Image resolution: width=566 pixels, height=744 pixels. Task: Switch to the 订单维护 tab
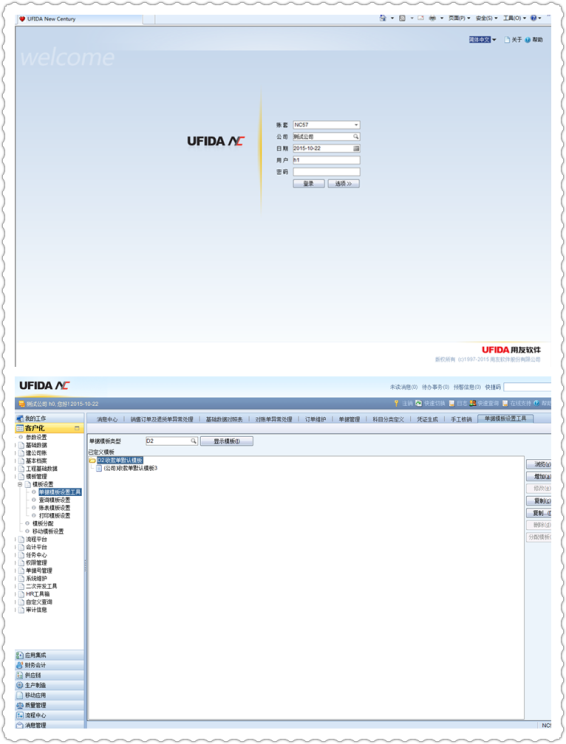[x=315, y=419]
